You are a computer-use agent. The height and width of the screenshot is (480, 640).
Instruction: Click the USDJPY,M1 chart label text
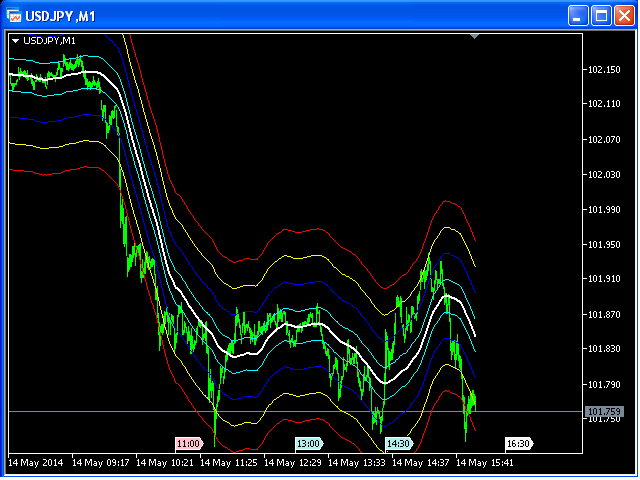(x=49, y=41)
